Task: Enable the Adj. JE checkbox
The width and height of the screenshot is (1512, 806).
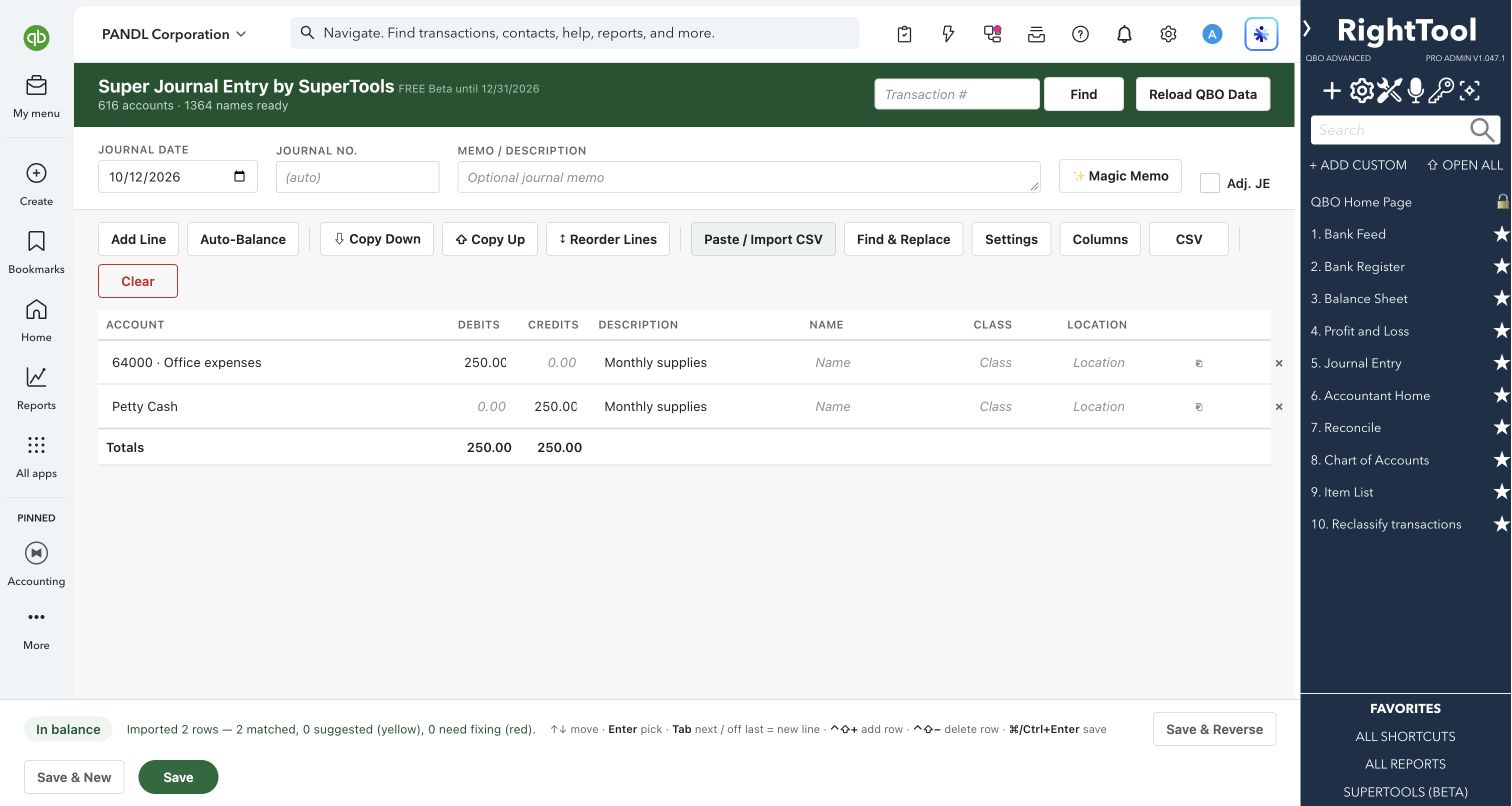Action: click(1210, 183)
